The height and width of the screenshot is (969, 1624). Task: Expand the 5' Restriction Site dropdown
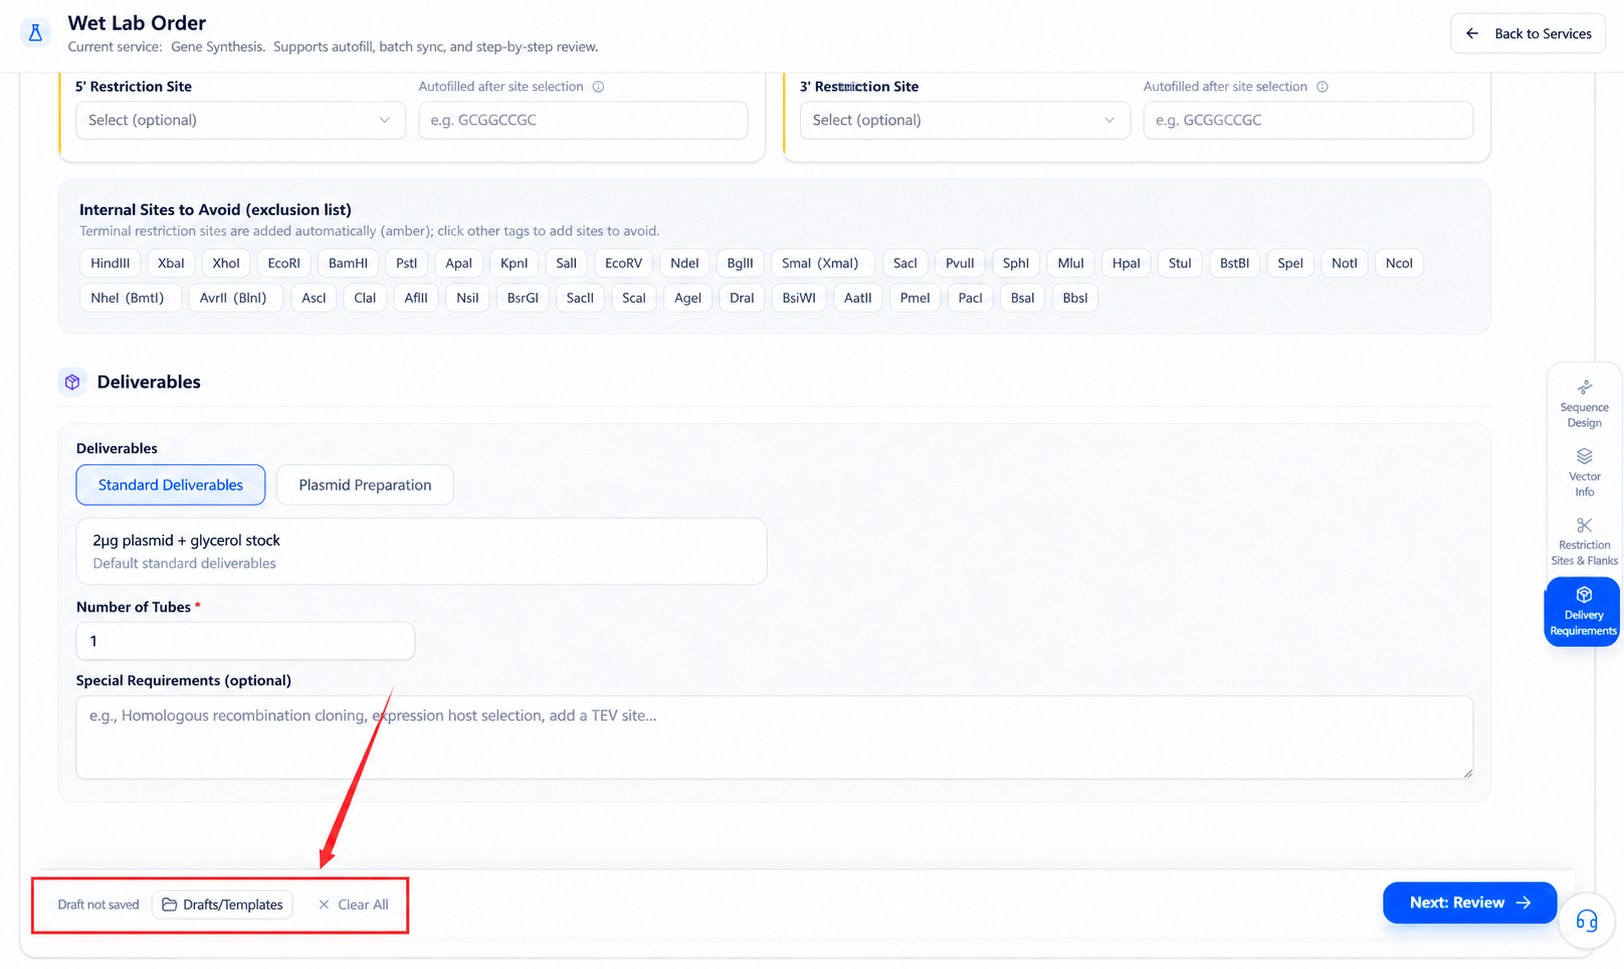[x=240, y=120]
